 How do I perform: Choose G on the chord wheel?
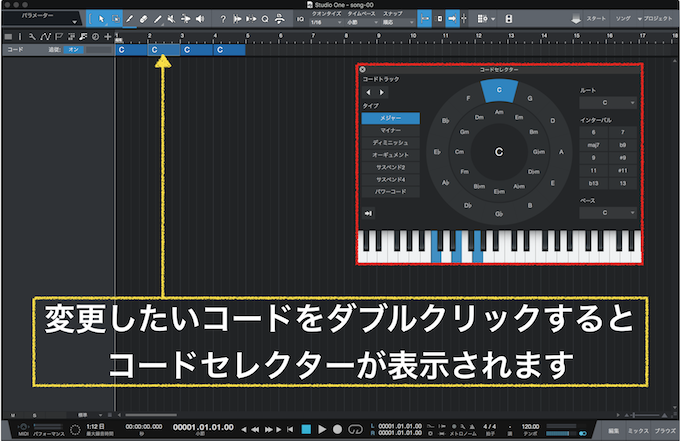coord(530,98)
